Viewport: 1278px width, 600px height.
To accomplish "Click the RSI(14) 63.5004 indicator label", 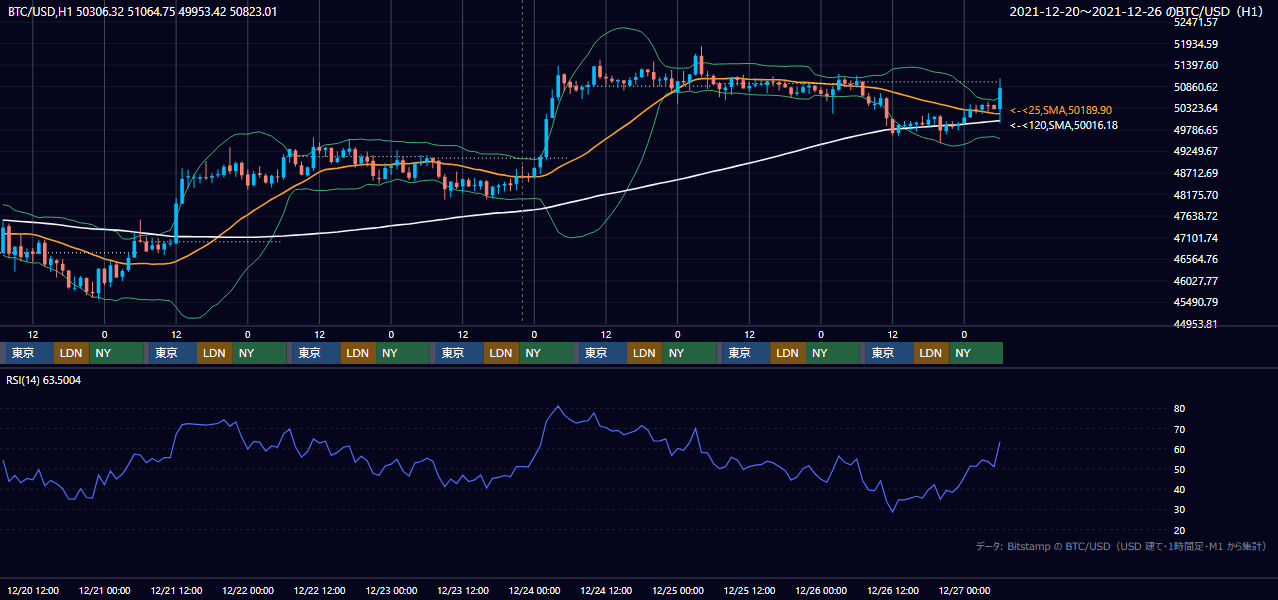I will 44,380.
